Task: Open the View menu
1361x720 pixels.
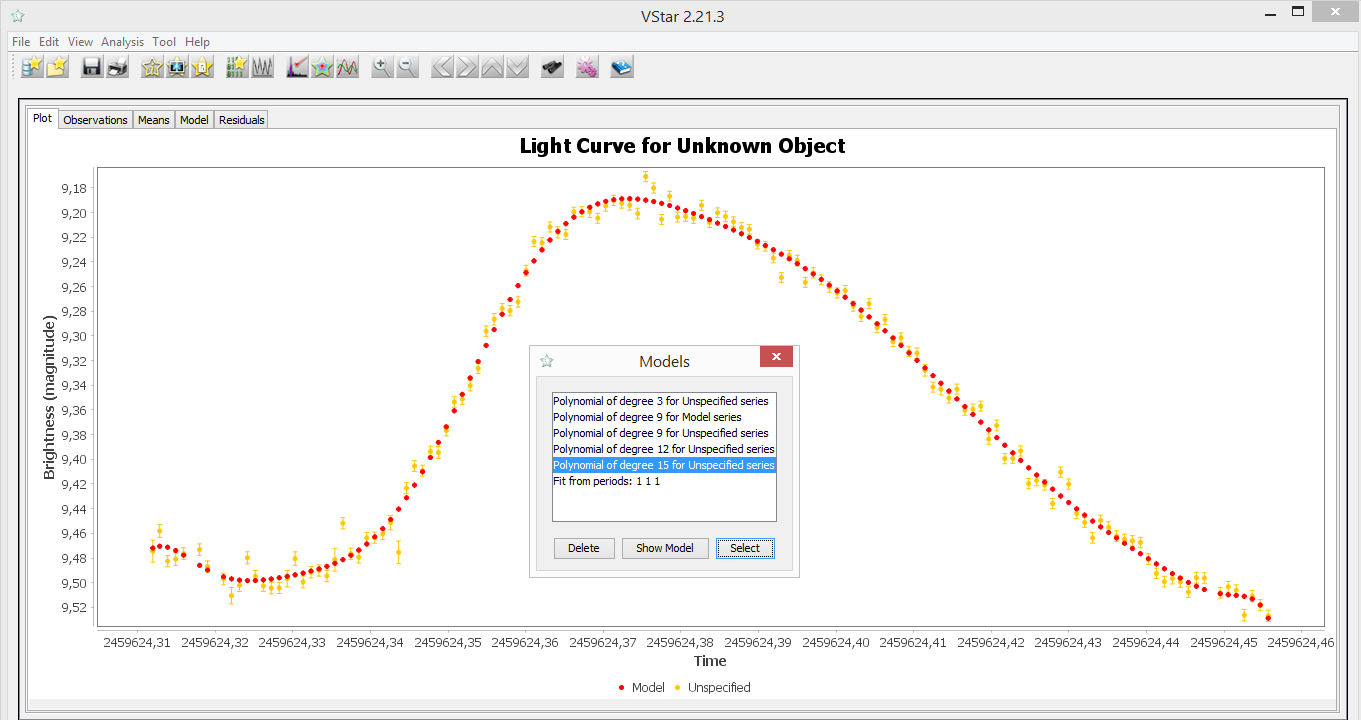Action: tap(80, 42)
